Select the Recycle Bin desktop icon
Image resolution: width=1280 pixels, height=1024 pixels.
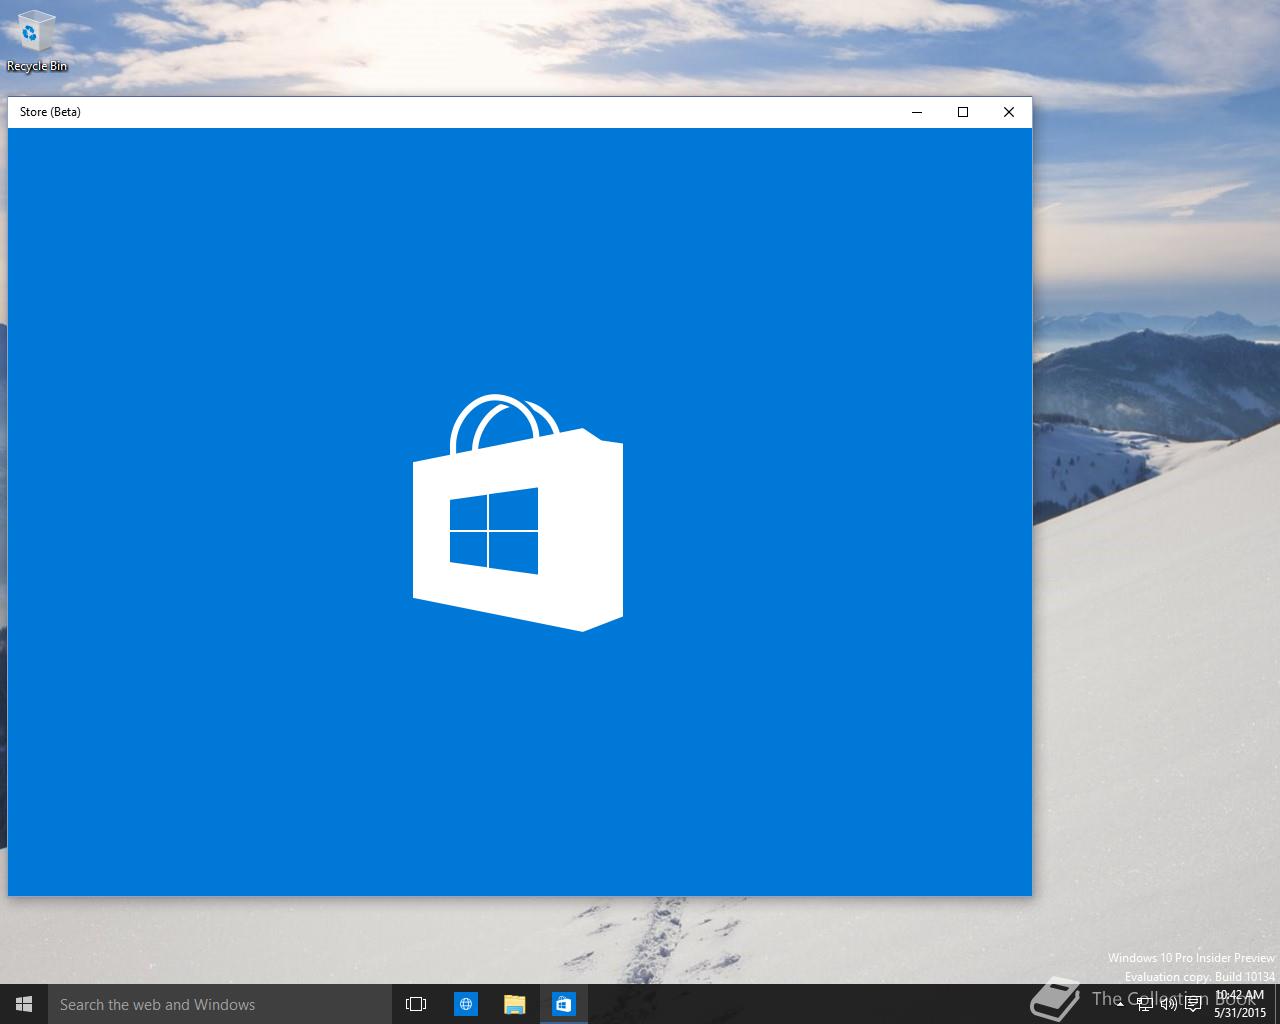(x=37, y=42)
